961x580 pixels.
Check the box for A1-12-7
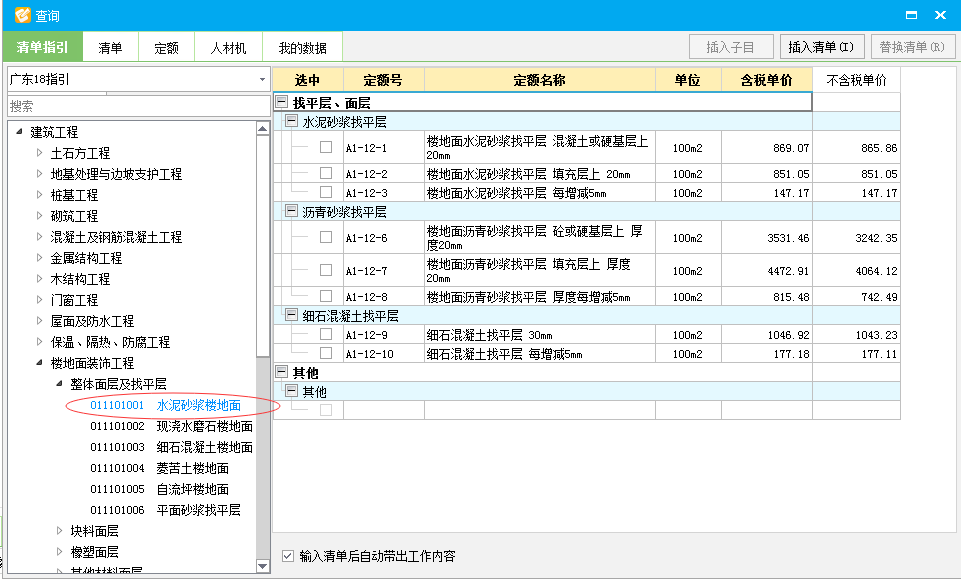[326, 270]
